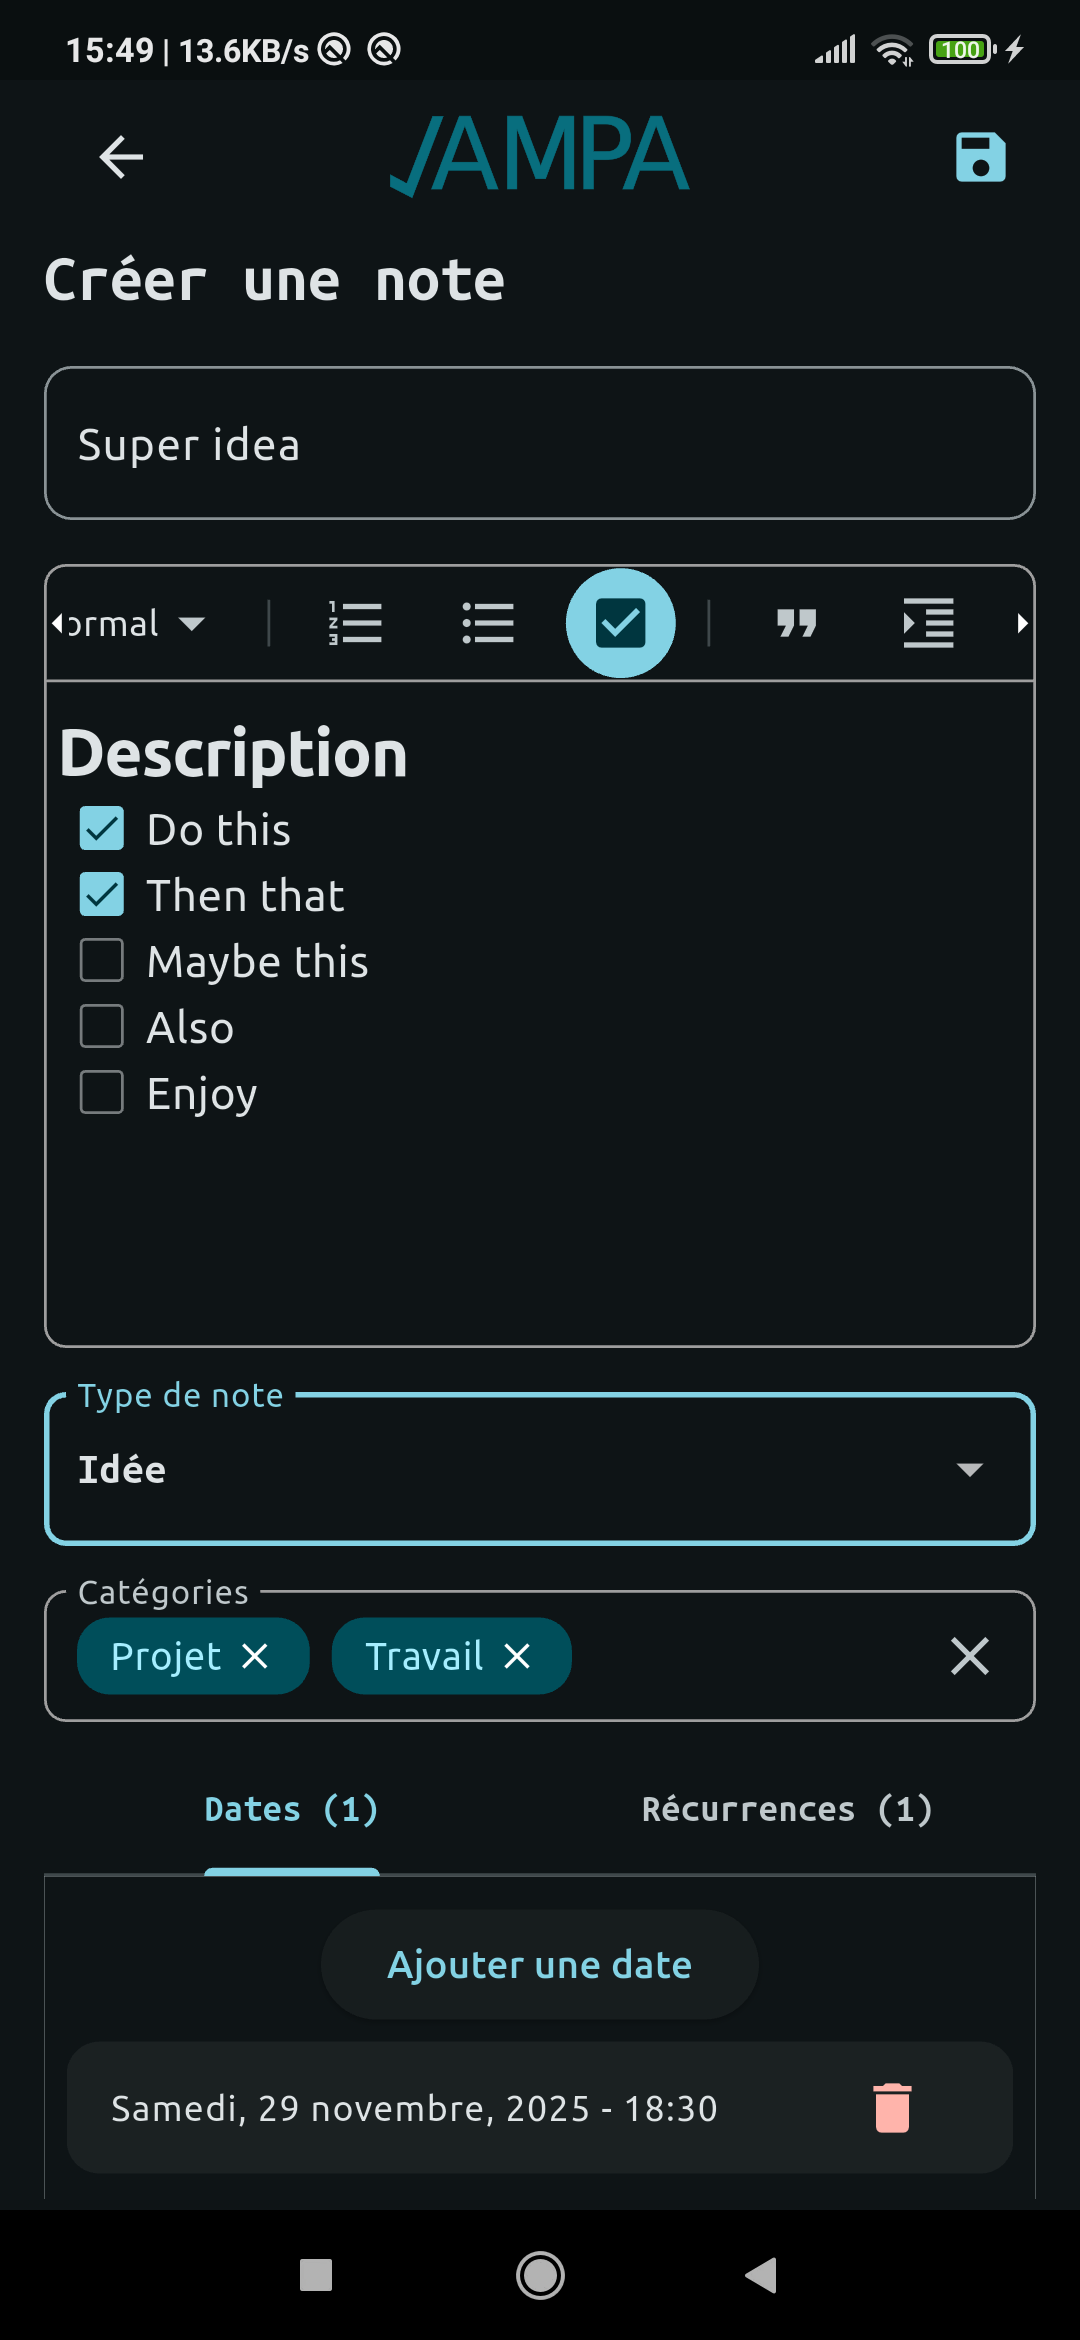Clear all categories with the X
This screenshot has height=2340, width=1080.
coord(969,1657)
